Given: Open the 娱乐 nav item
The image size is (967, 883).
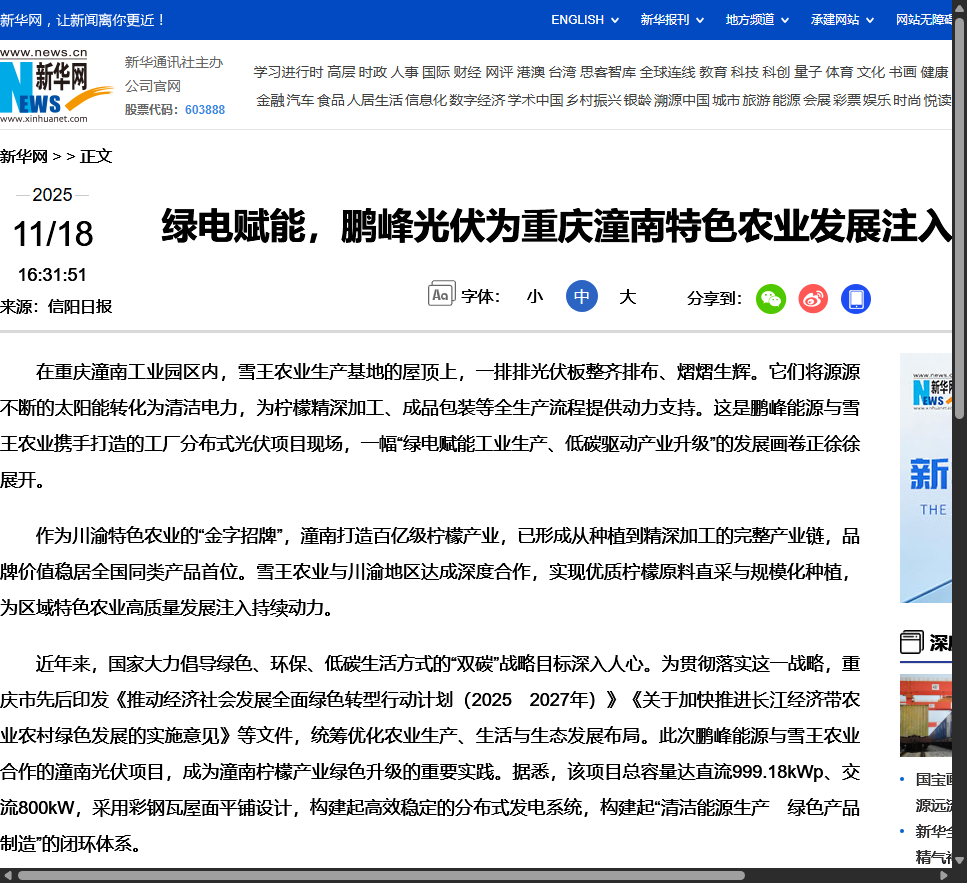Looking at the screenshot, I should click(x=877, y=100).
